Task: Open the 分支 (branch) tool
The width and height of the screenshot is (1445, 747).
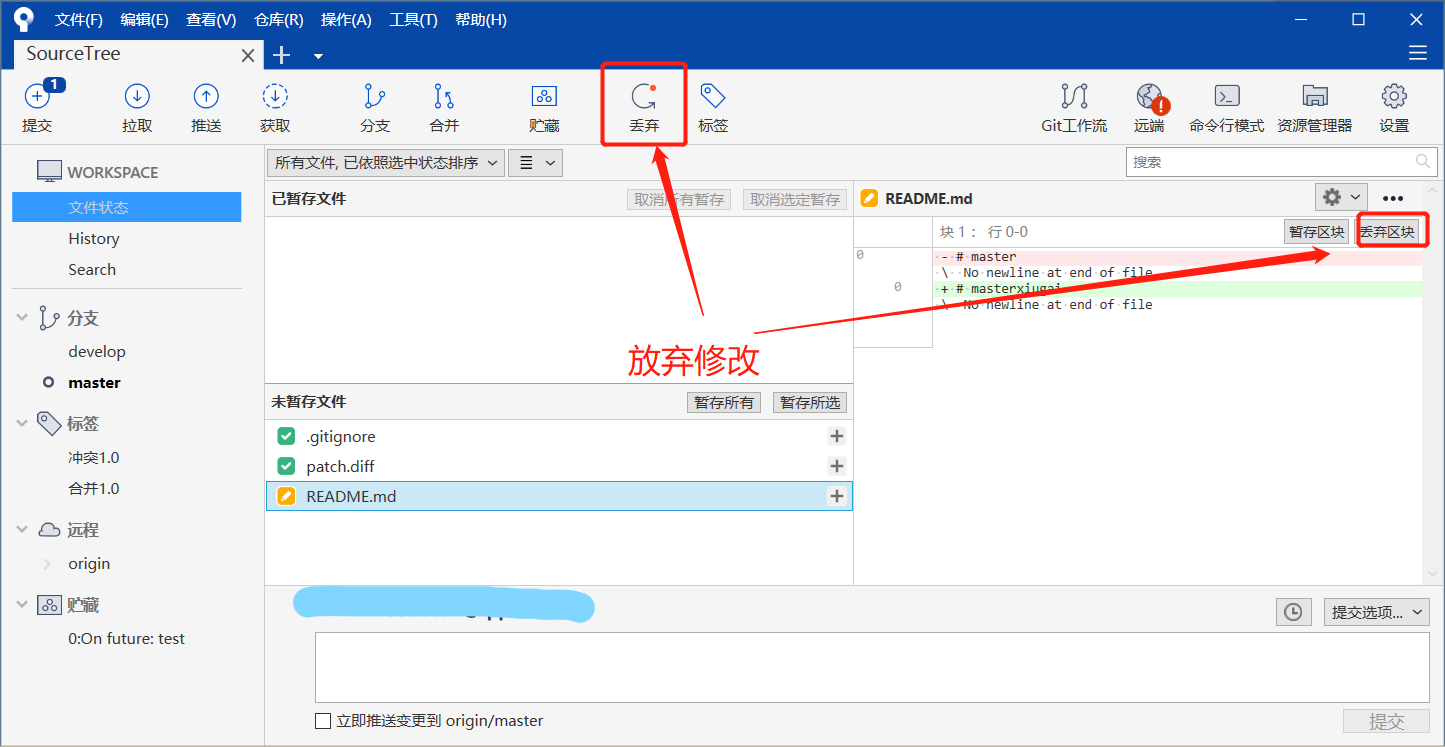Action: click(x=375, y=107)
